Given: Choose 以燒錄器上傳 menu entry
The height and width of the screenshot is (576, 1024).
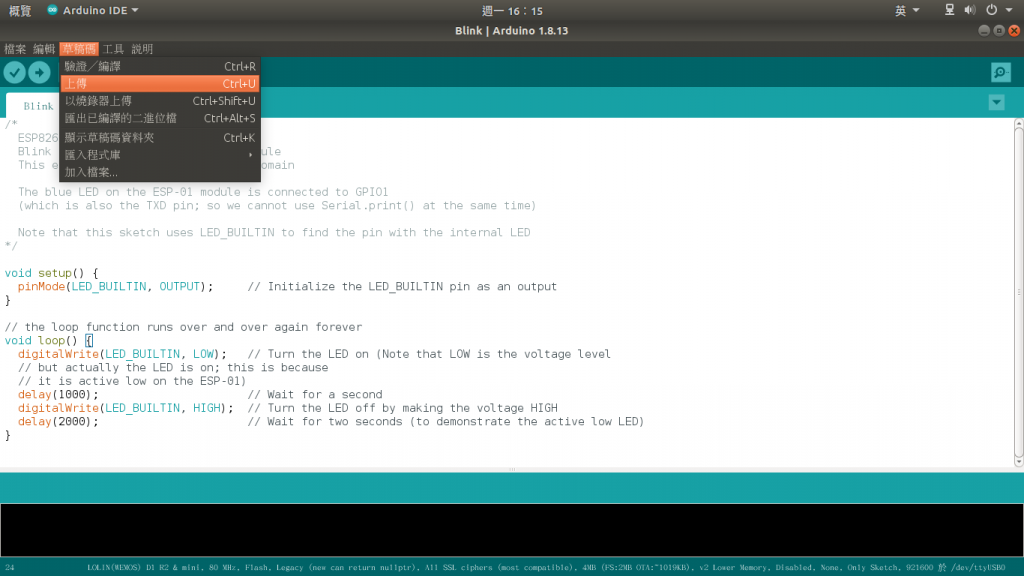Looking at the screenshot, I should click(x=160, y=101).
